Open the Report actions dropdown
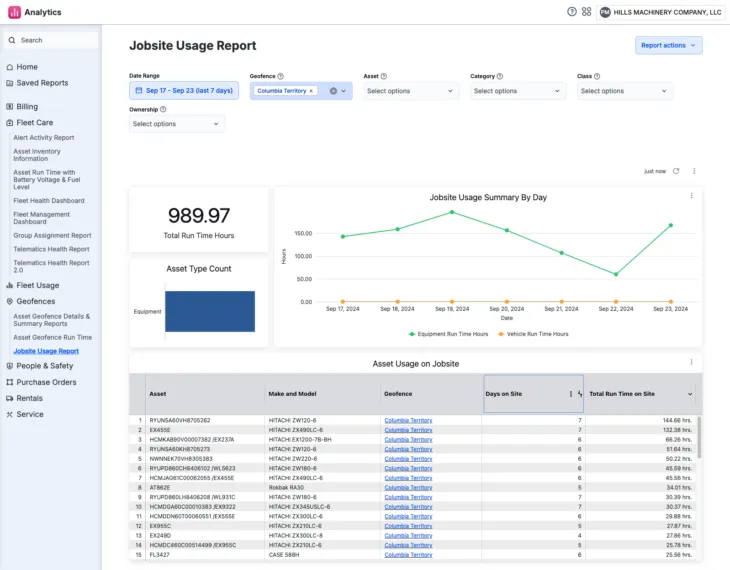 click(x=668, y=45)
